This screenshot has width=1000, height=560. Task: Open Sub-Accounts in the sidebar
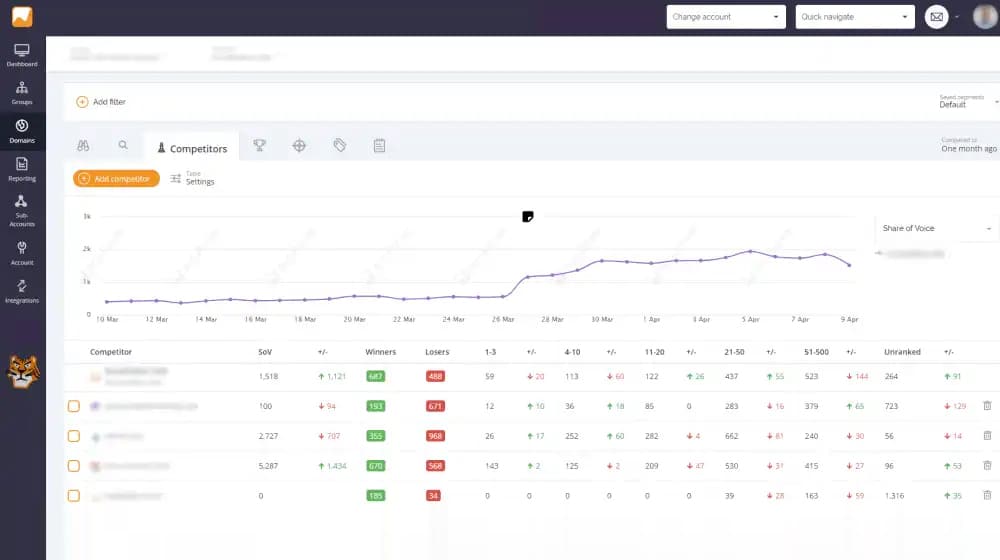coord(22,210)
